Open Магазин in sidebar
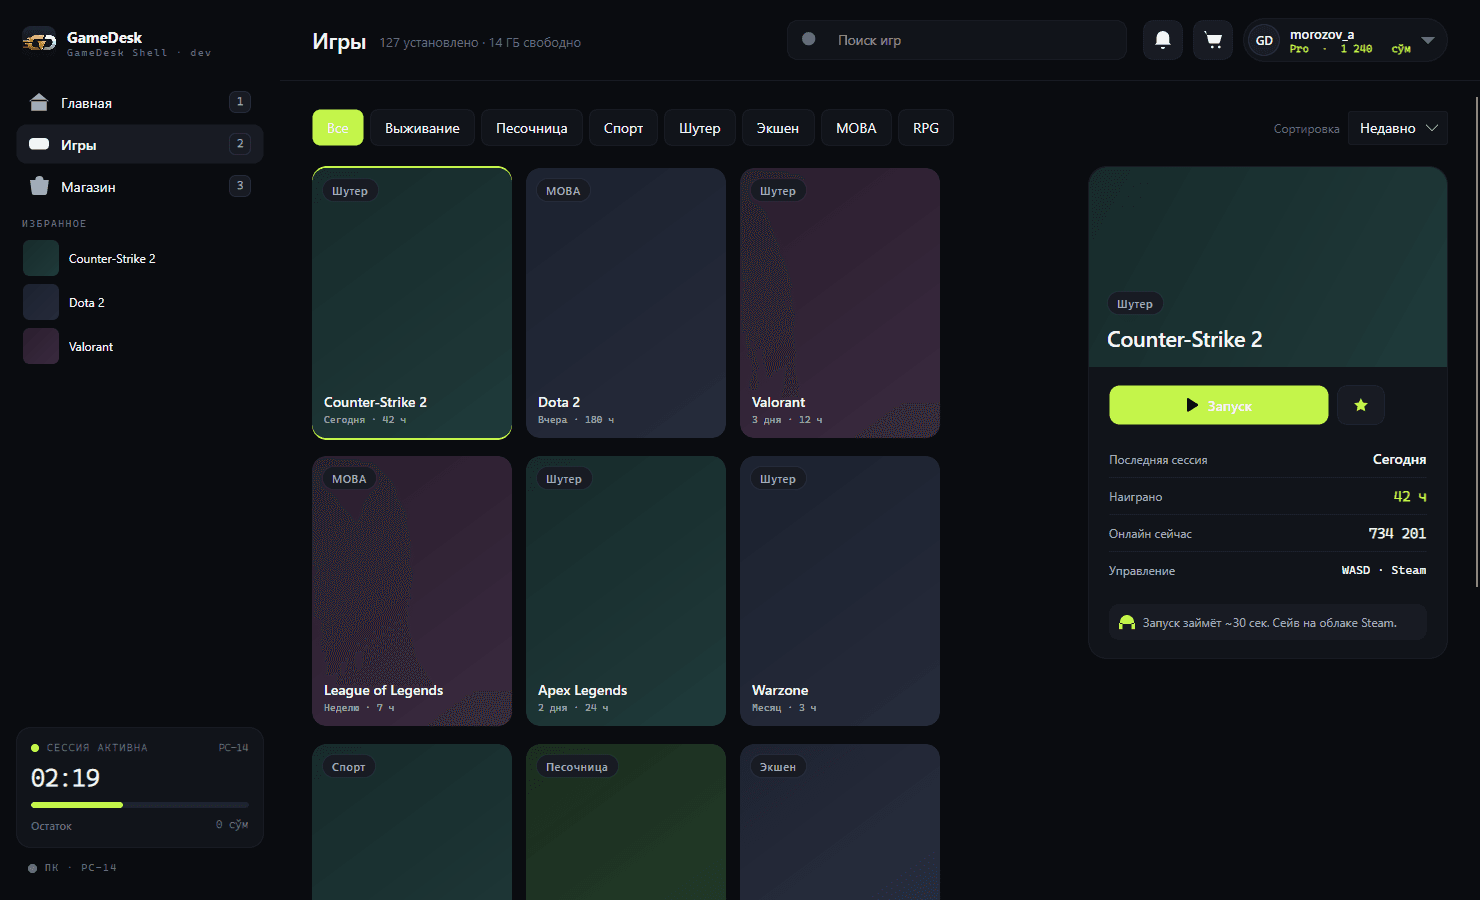This screenshot has width=1480, height=900. (140, 186)
